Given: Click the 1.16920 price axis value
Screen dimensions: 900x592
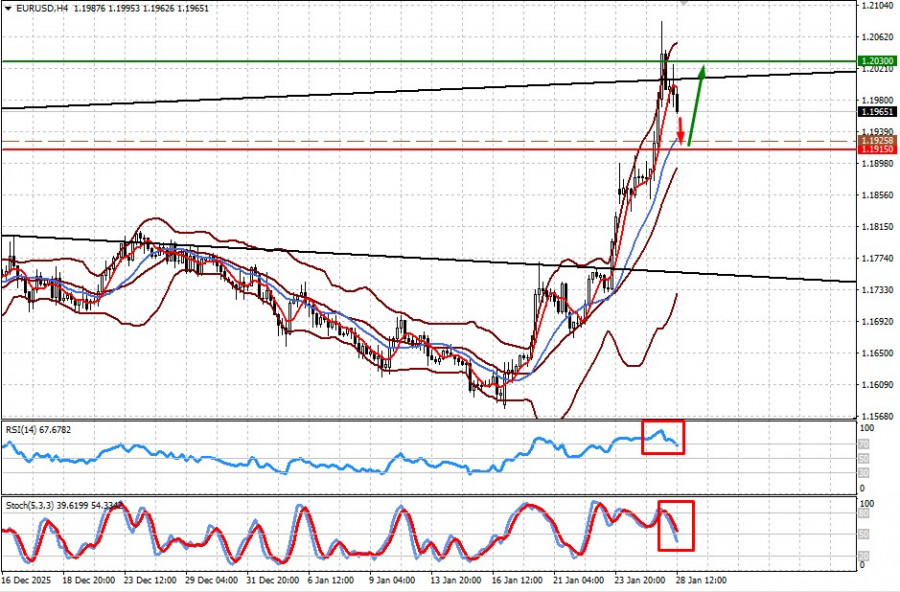Looking at the screenshot, I should [x=878, y=322].
